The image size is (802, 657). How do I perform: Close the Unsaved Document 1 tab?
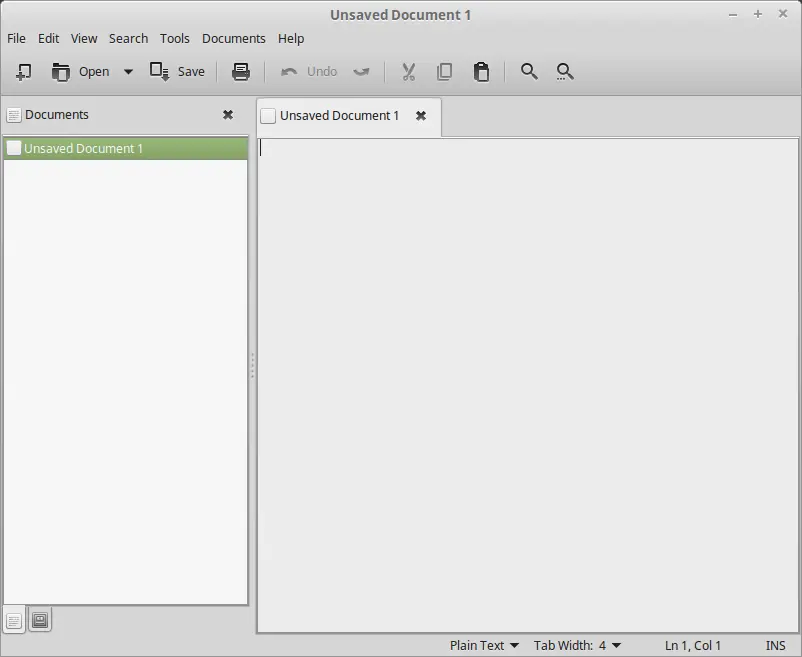coord(421,116)
